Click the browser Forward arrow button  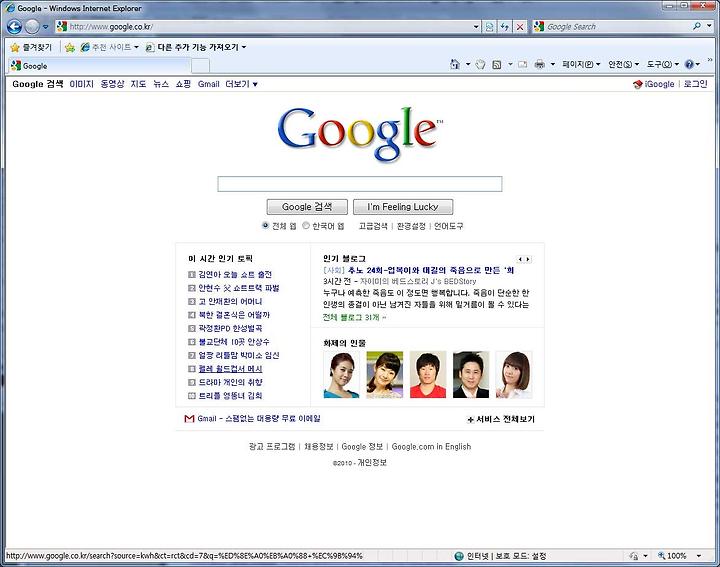32,27
